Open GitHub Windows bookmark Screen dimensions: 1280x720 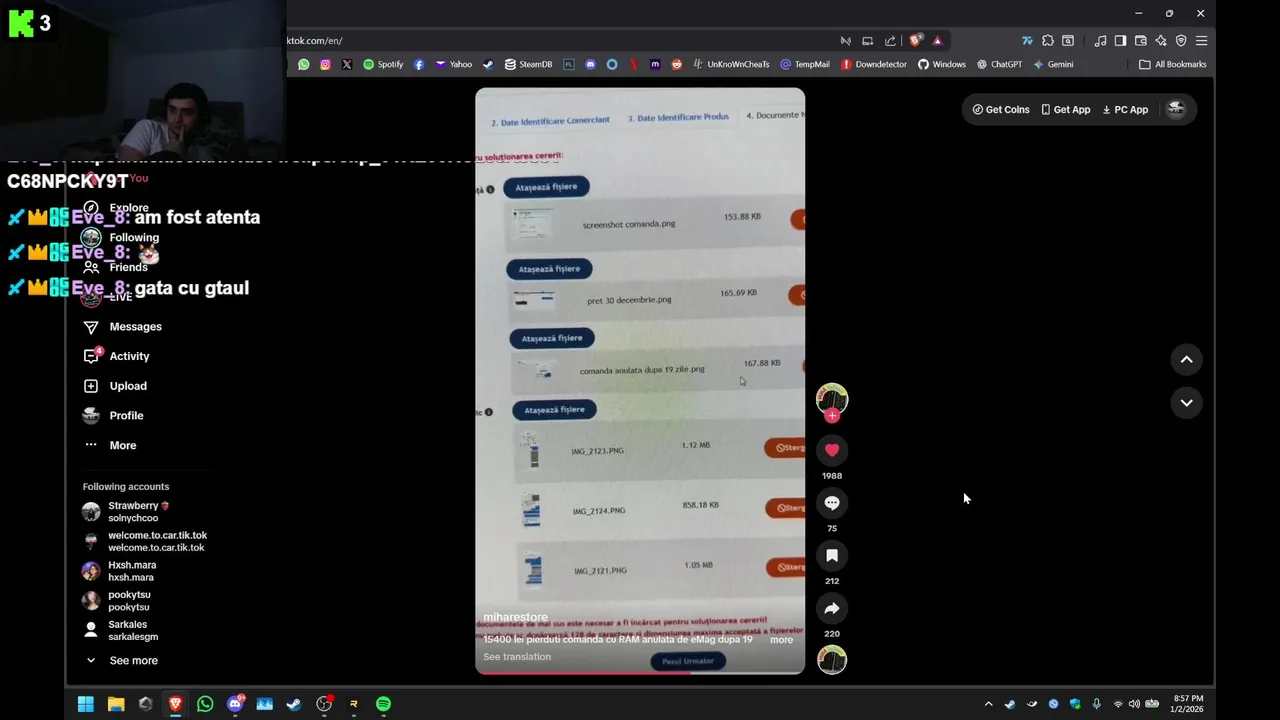942,64
